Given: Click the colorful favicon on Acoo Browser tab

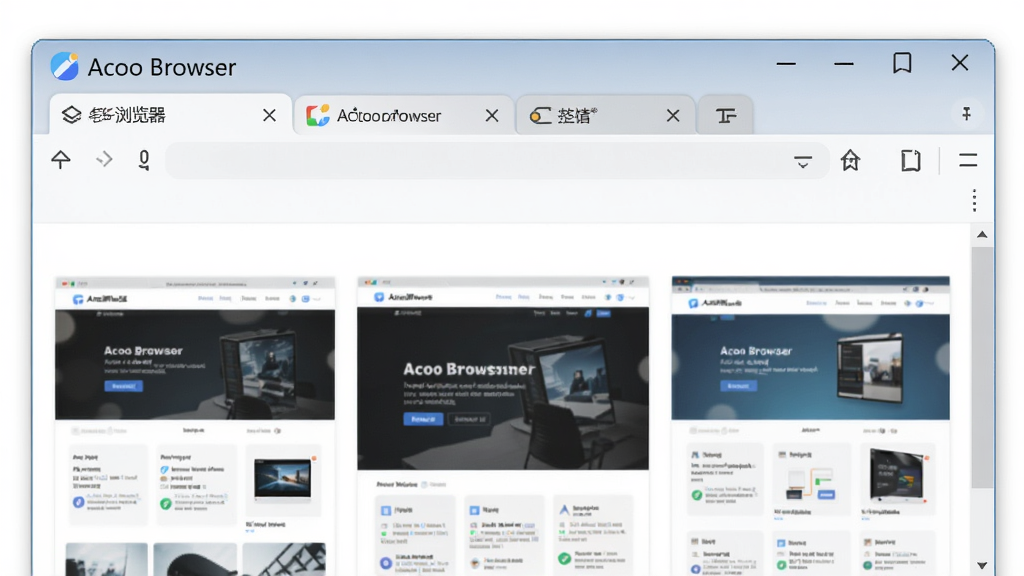Looking at the screenshot, I should tap(318, 116).
